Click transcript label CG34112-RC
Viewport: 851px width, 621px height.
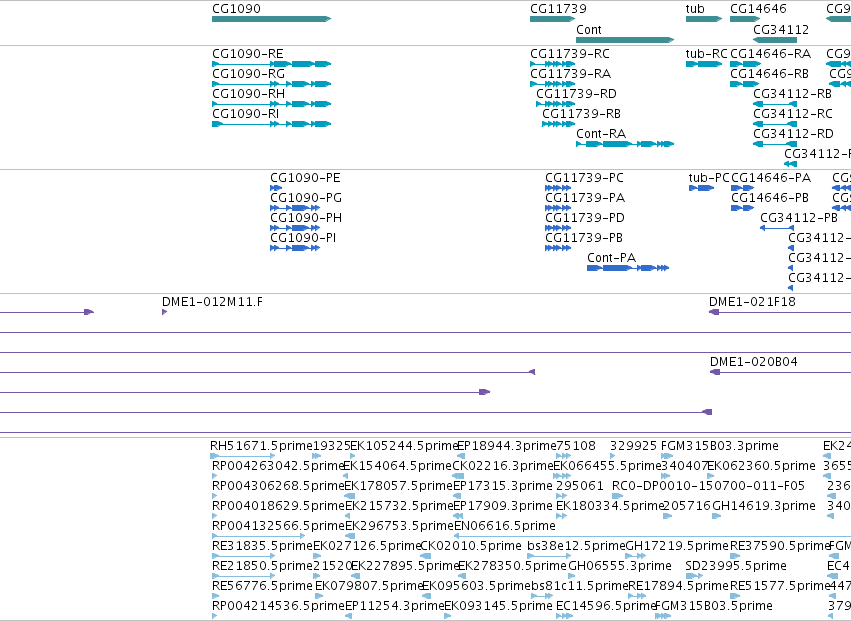(x=793, y=114)
